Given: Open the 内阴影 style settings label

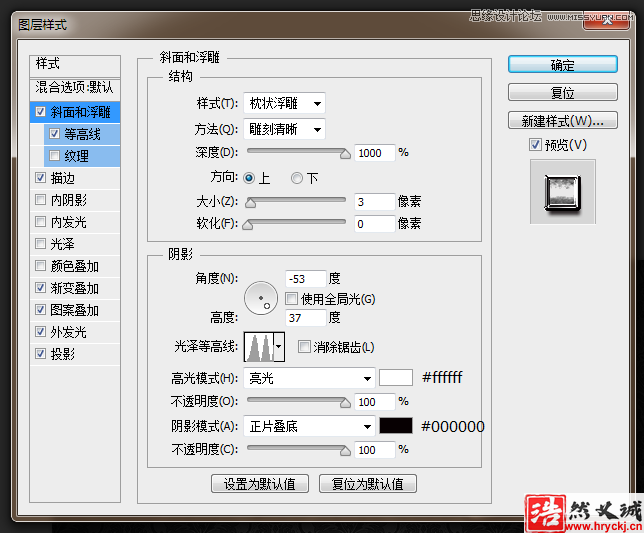Looking at the screenshot, I should [69, 200].
